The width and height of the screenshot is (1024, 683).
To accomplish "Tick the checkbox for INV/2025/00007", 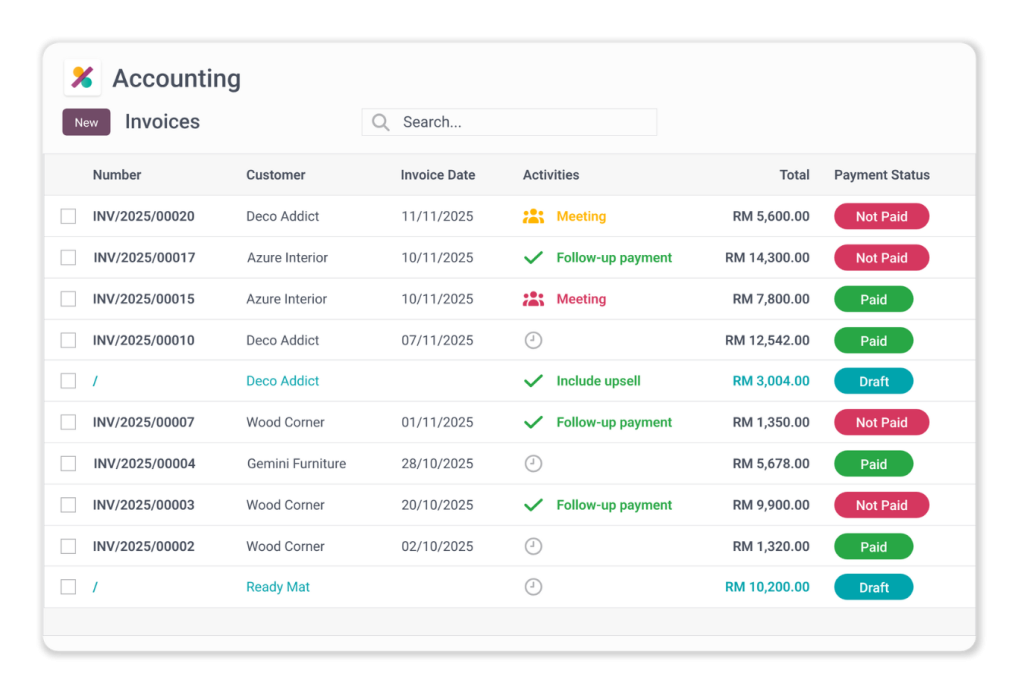I will pos(68,422).
